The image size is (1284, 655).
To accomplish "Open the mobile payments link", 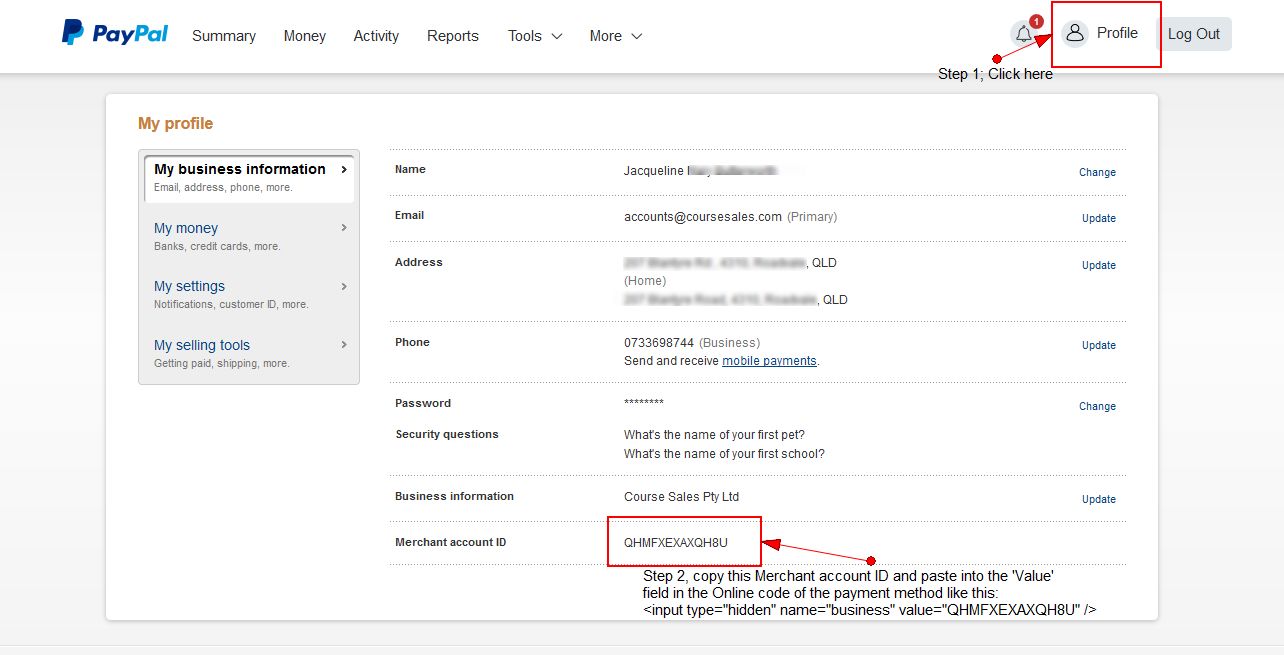I will coord(769,361).
